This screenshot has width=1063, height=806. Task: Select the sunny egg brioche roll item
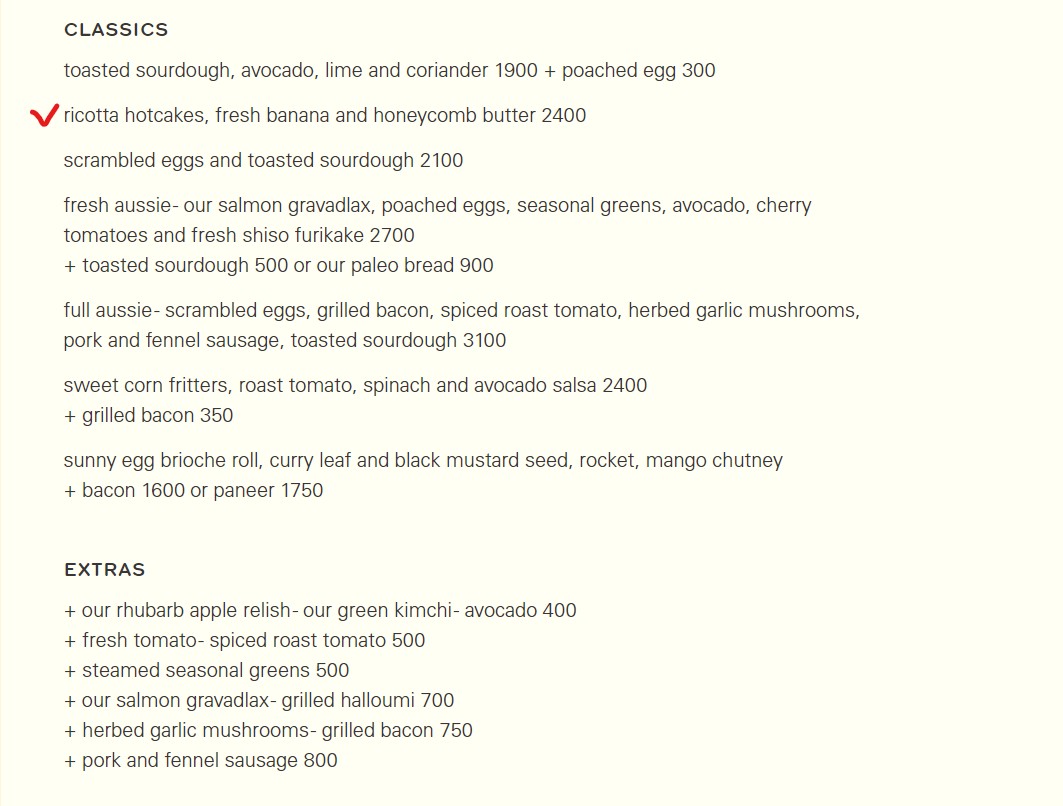(423, 460)
